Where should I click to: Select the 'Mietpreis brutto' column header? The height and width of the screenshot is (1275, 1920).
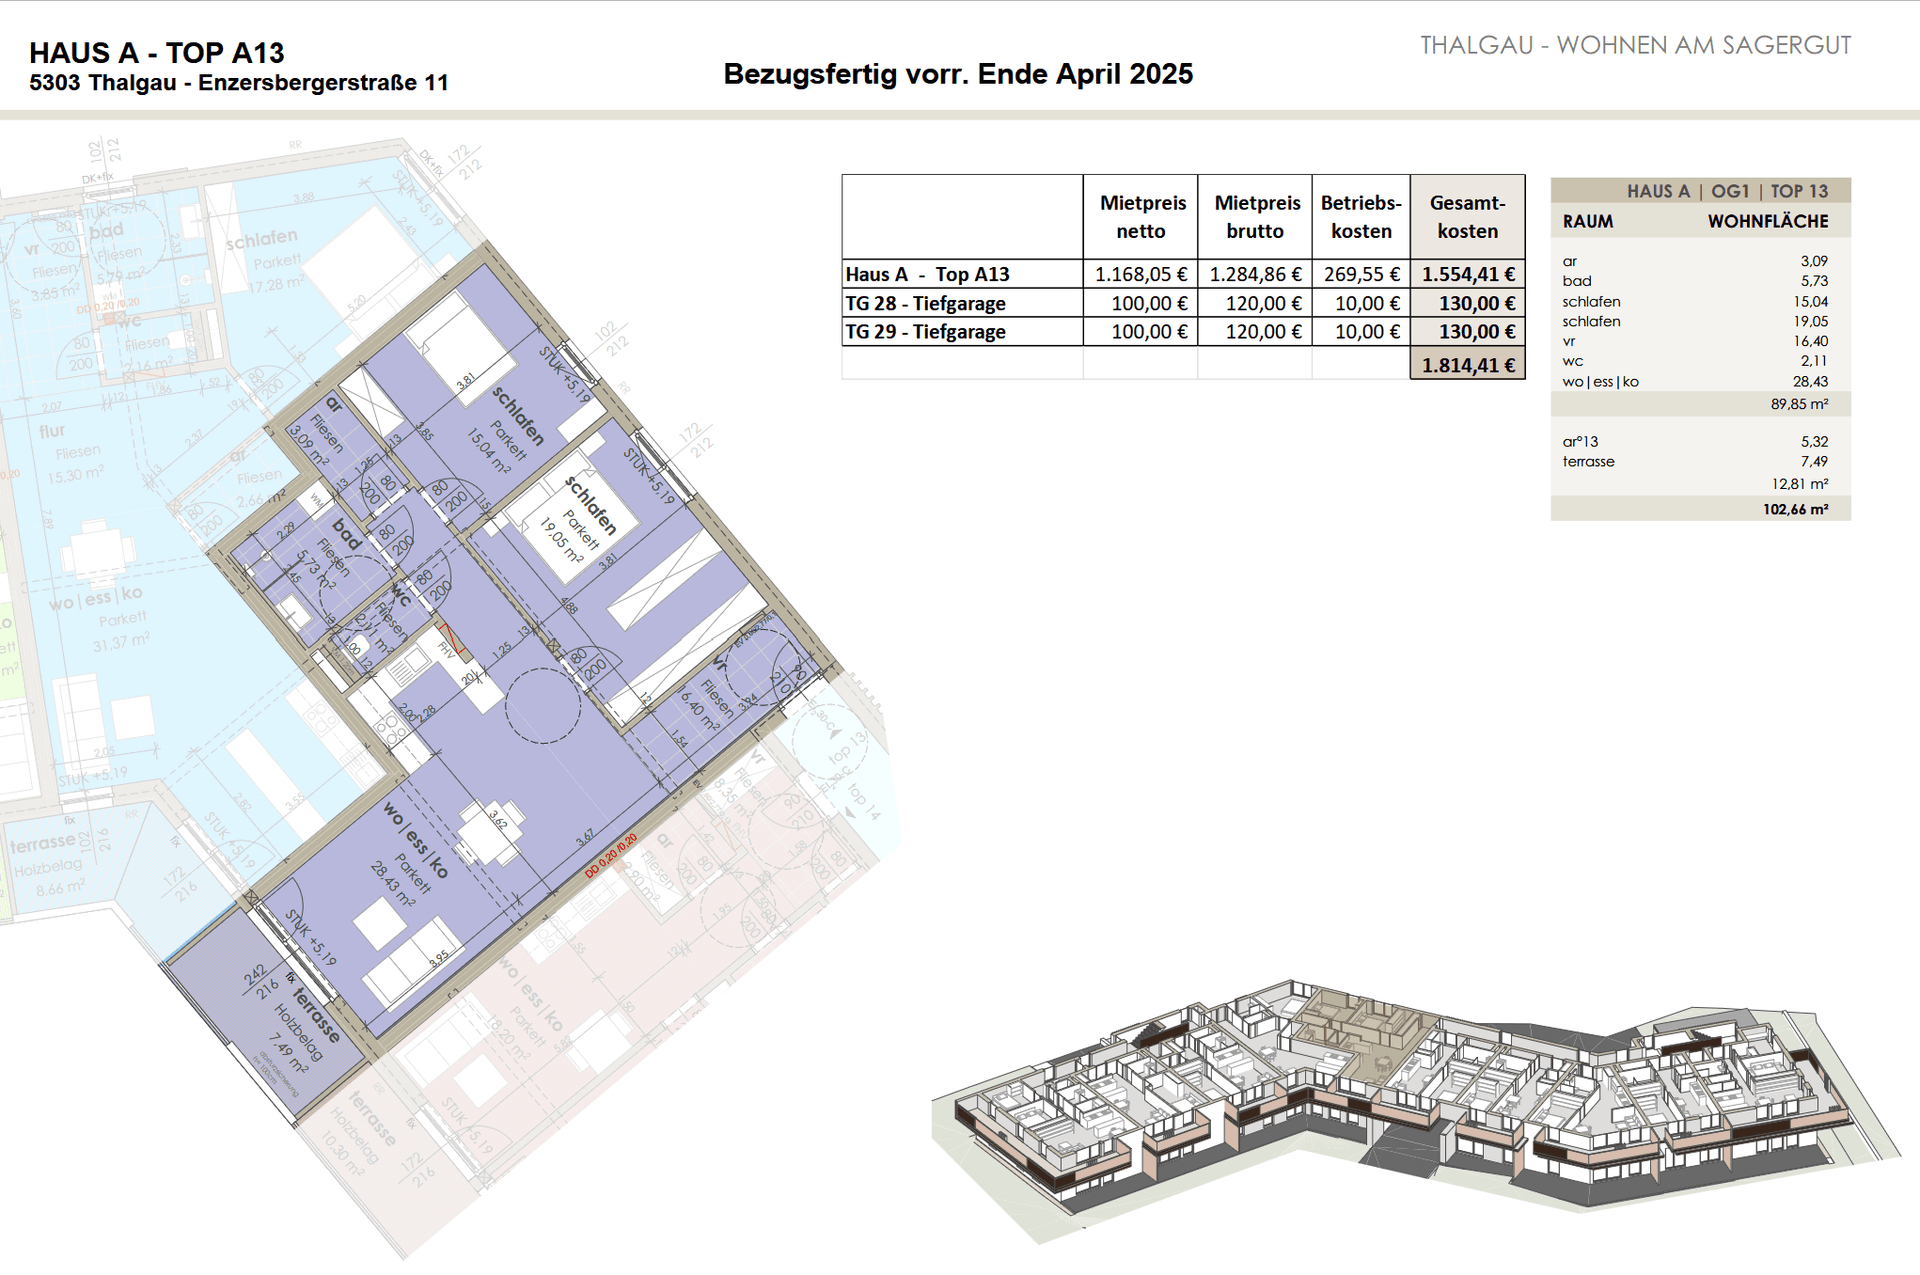point(1256,217)
